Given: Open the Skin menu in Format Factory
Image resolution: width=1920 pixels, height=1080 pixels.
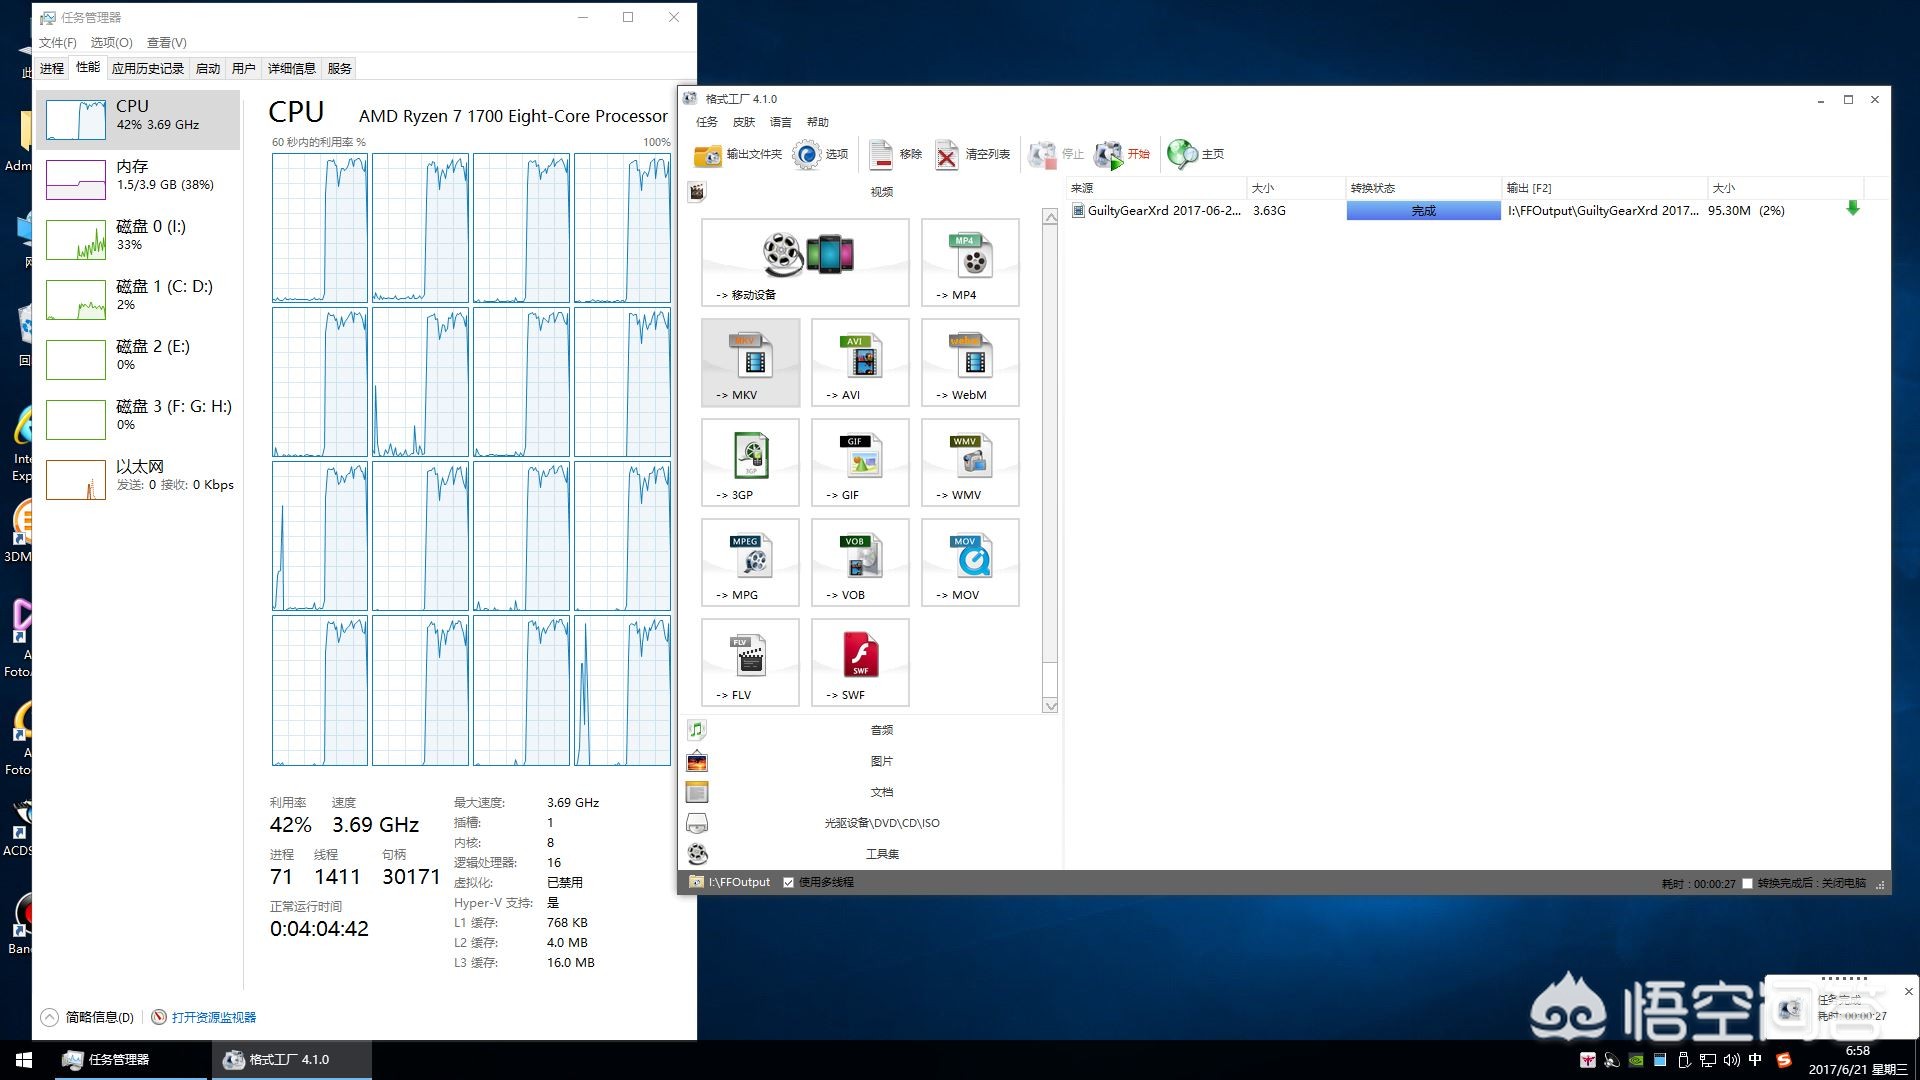Looking at the screenshot, I should (x=744, y=122).
